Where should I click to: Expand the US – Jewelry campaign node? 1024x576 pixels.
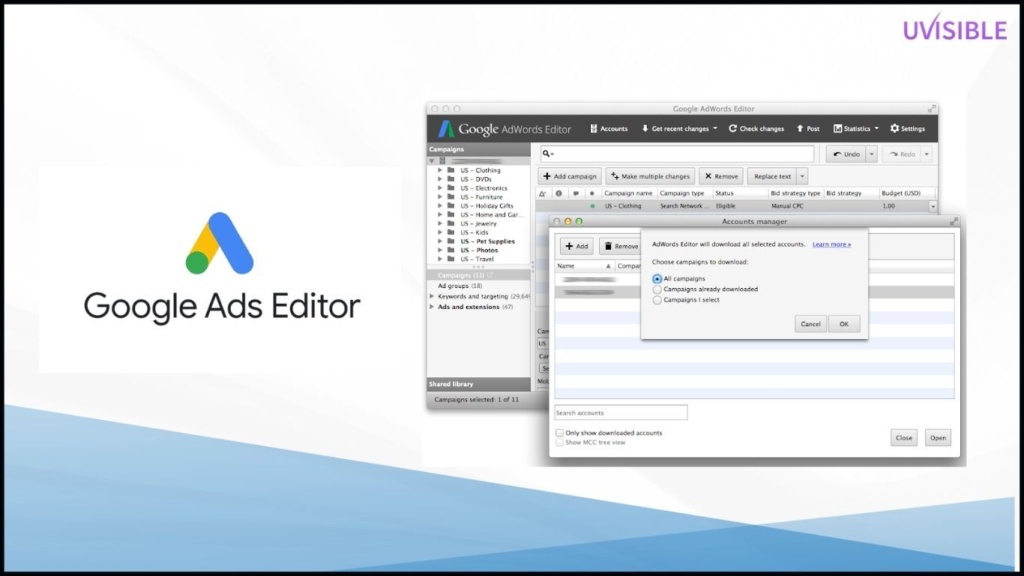[440, 223]
